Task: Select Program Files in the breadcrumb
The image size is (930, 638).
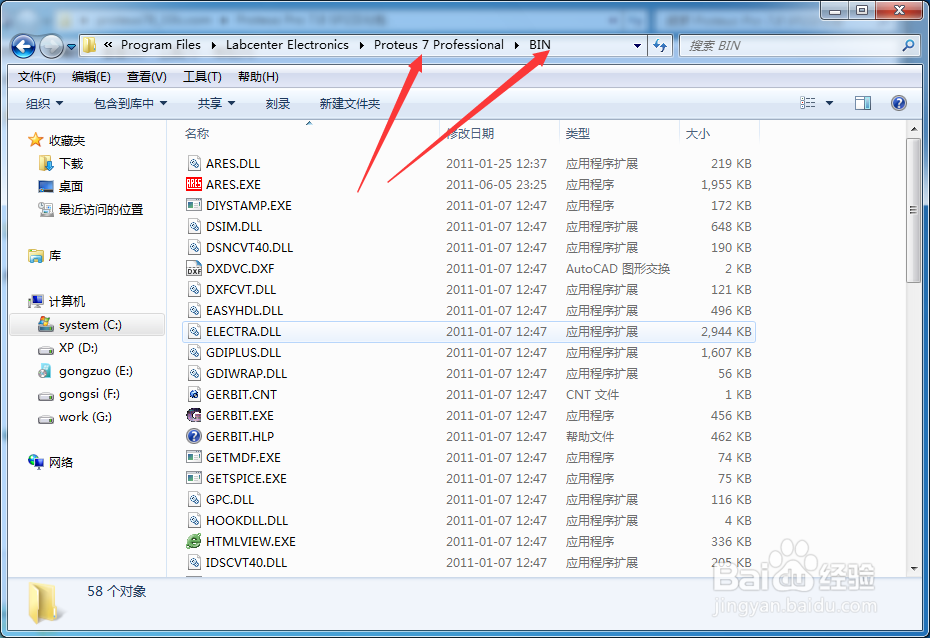Action: click(161, 45)
